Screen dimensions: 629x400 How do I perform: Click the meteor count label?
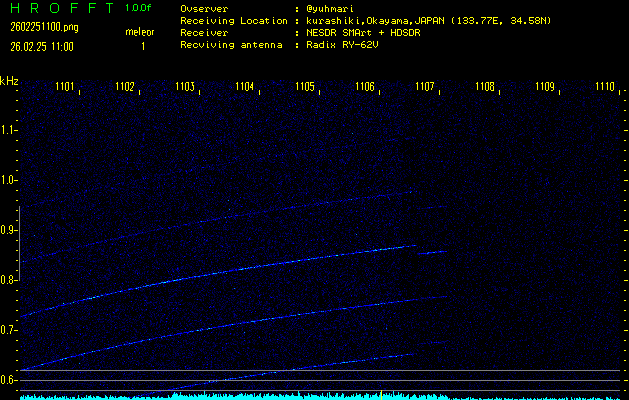(x=139, y=32)
